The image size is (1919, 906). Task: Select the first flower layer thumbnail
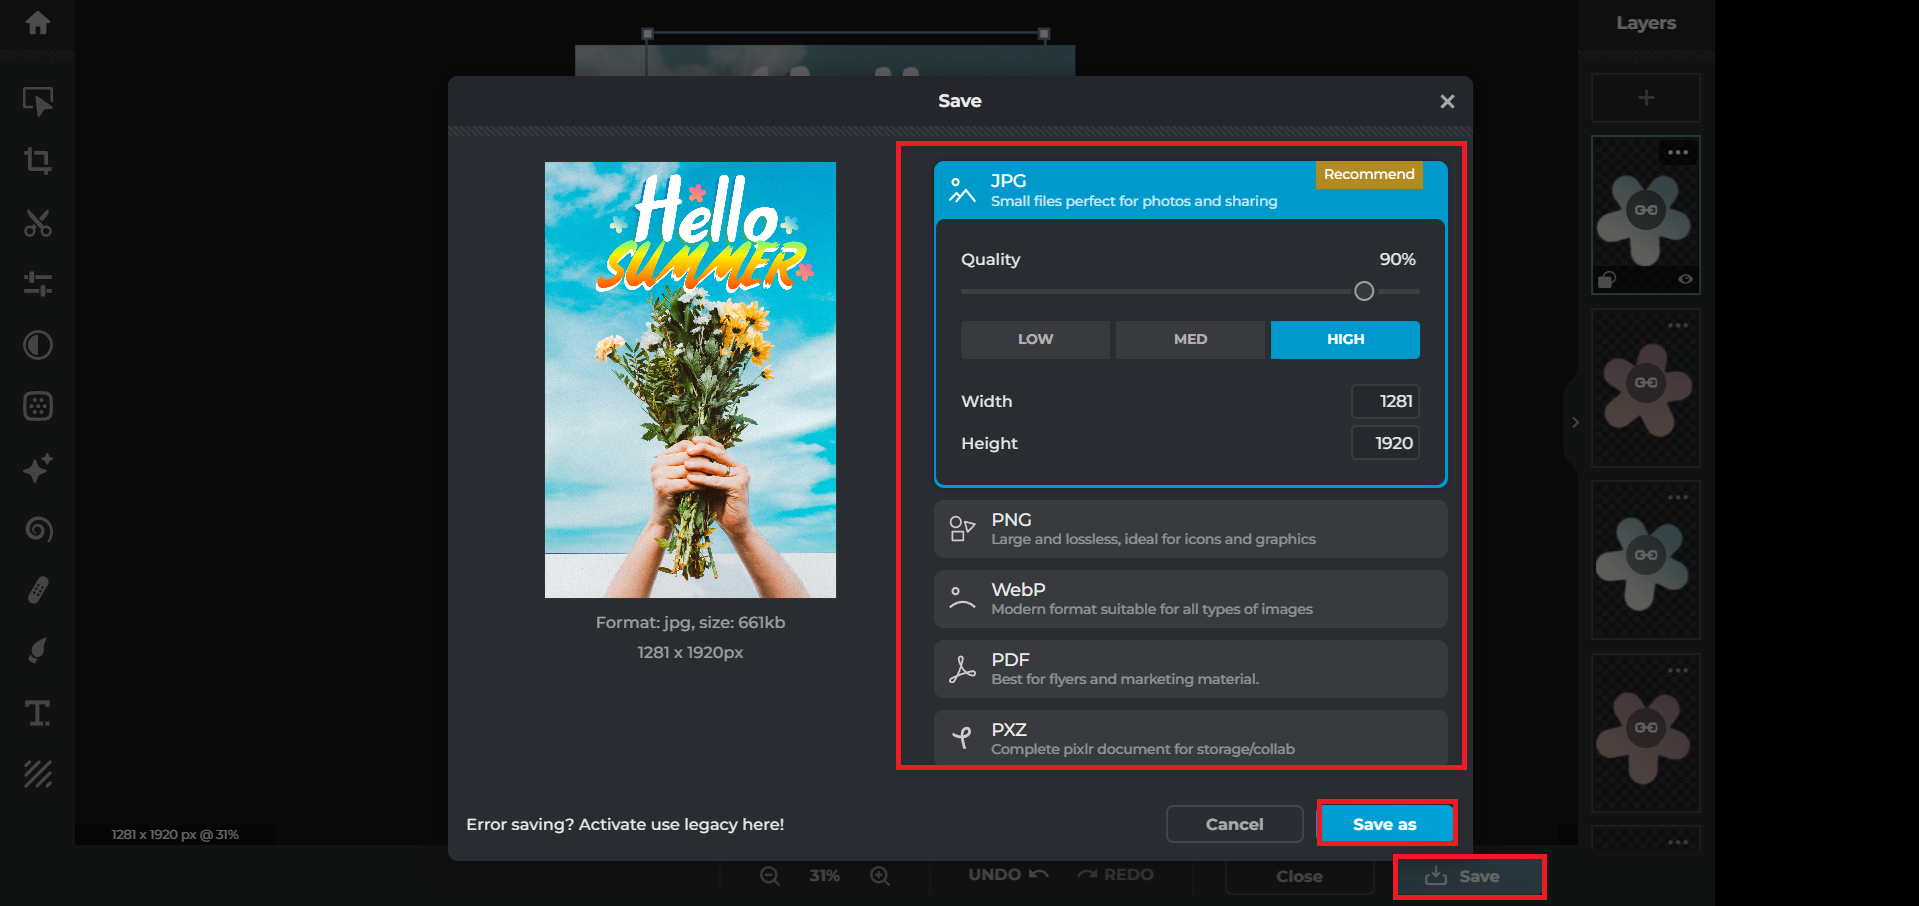pyautogui.click(x=1646, y=215)
